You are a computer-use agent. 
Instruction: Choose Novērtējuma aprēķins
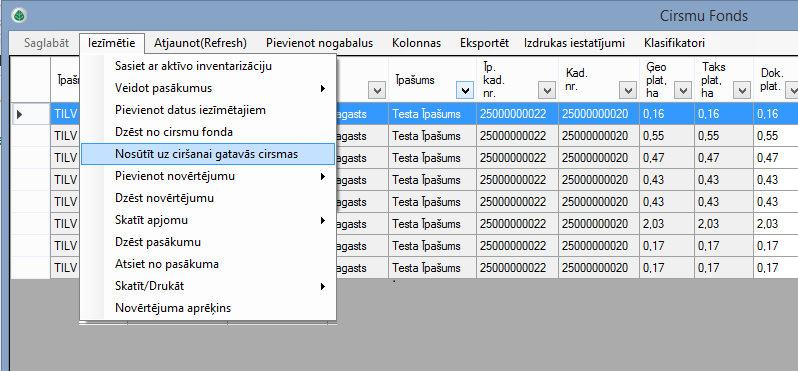click(x=208, y=308)
